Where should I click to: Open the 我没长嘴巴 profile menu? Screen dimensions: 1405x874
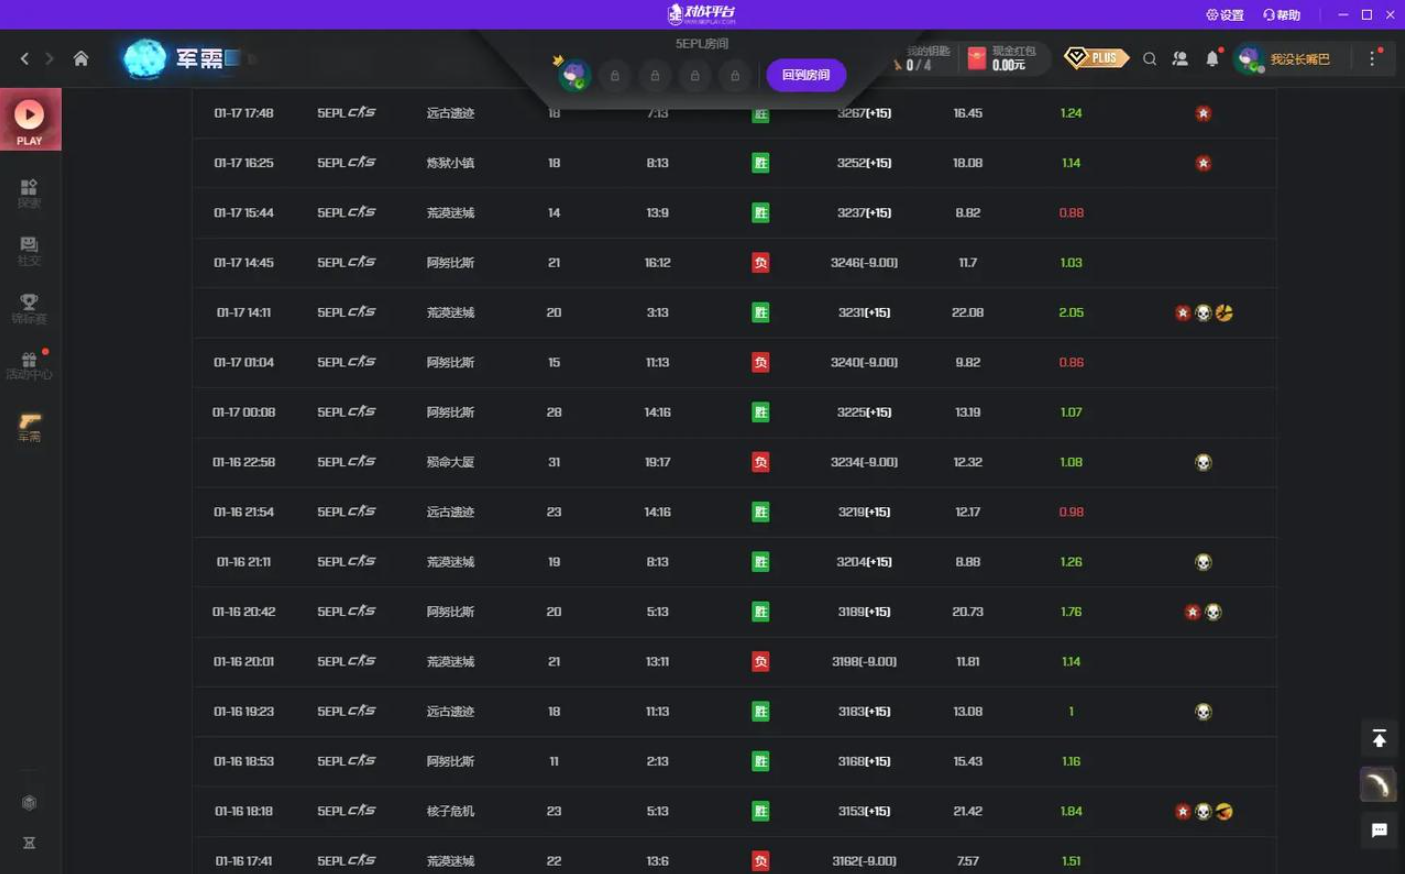(1283, 59)
